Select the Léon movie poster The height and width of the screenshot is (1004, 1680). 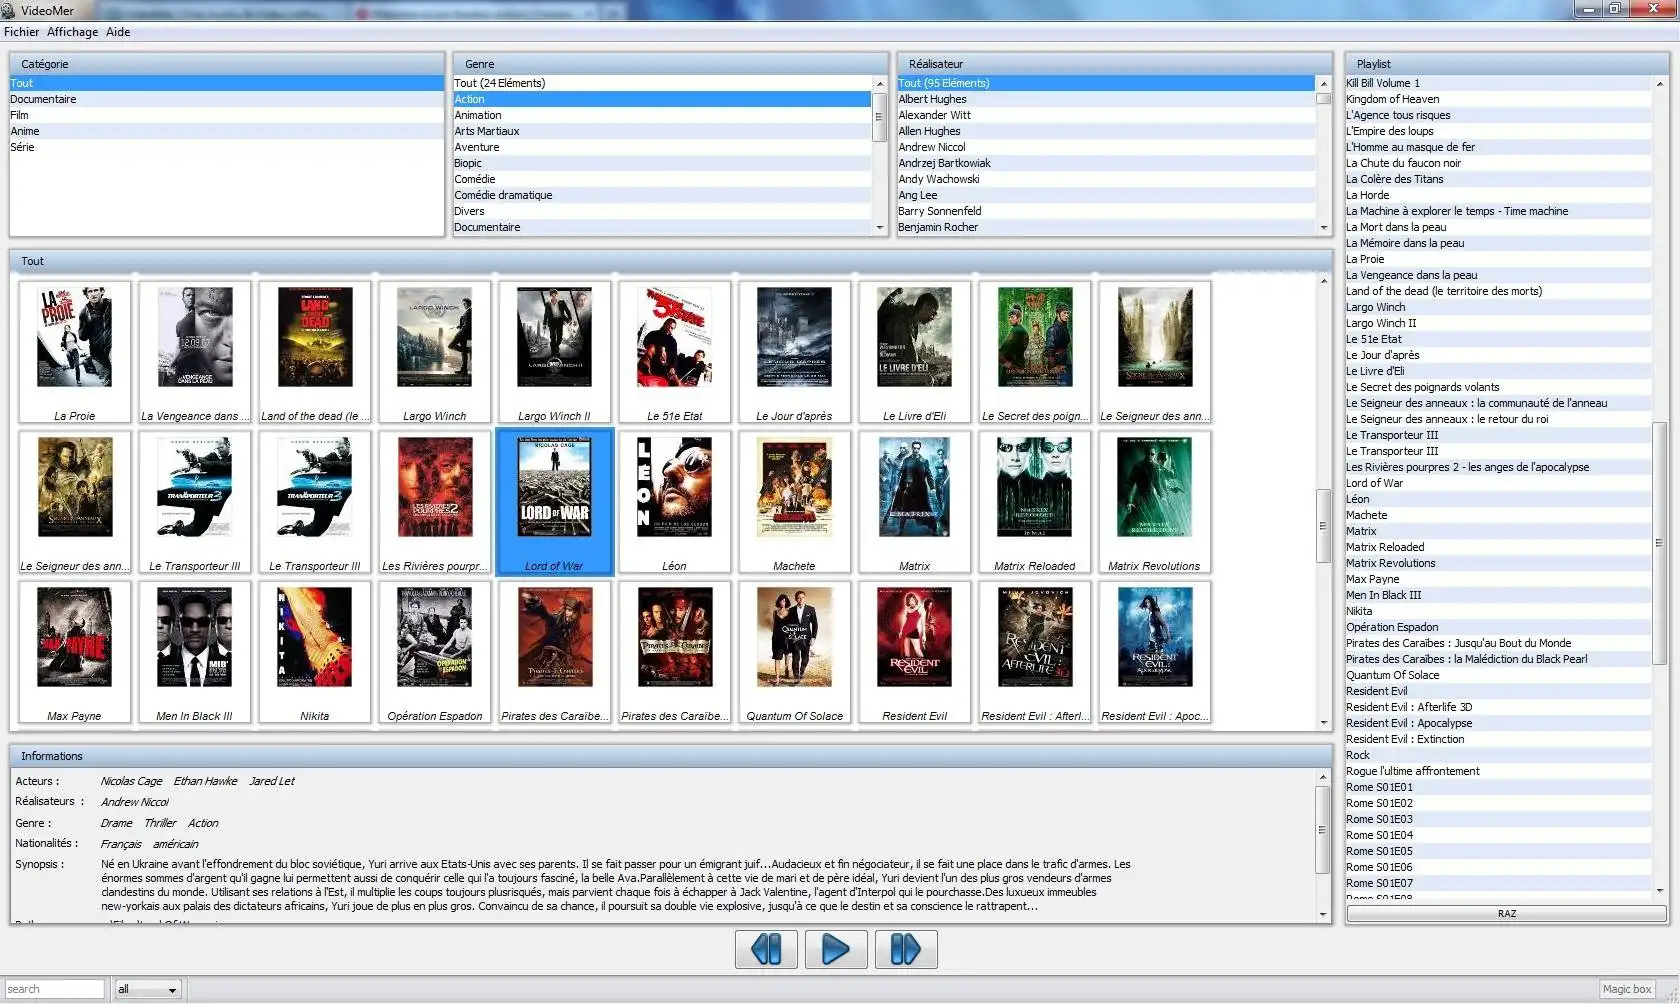pos(674,488)
